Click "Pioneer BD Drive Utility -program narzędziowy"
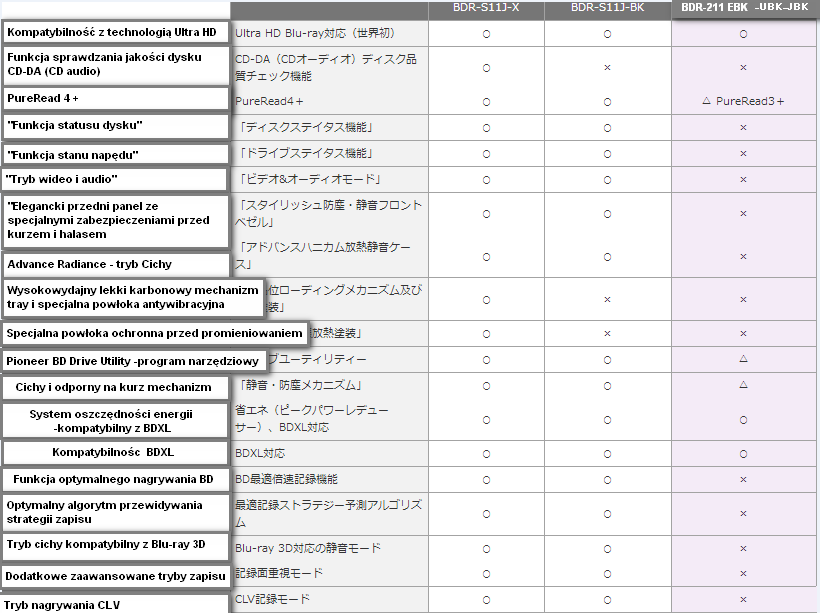The image size is (820, 613). [x=133, y=361]
